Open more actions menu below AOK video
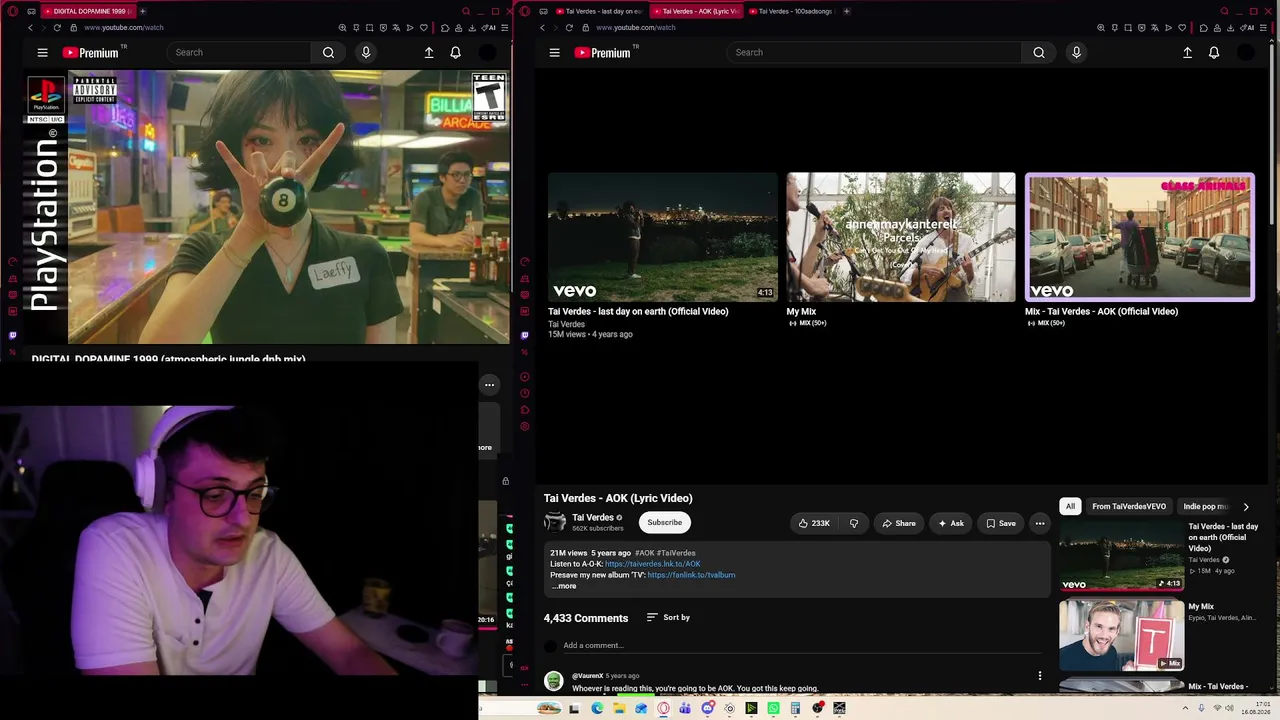The height and width of the screenshot is (720, 1280). pyautogui.click(x=1040, y=523)
